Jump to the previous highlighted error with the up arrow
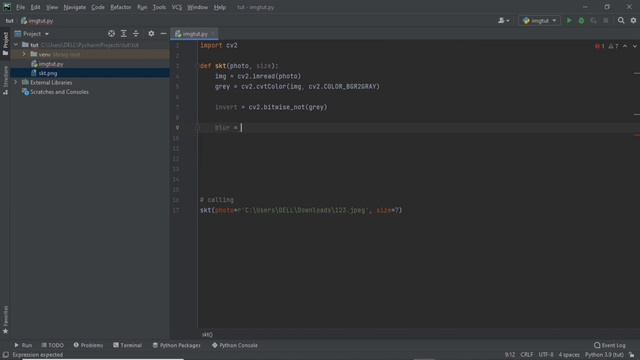Screen dimensions: 640x360 [625, 46]
